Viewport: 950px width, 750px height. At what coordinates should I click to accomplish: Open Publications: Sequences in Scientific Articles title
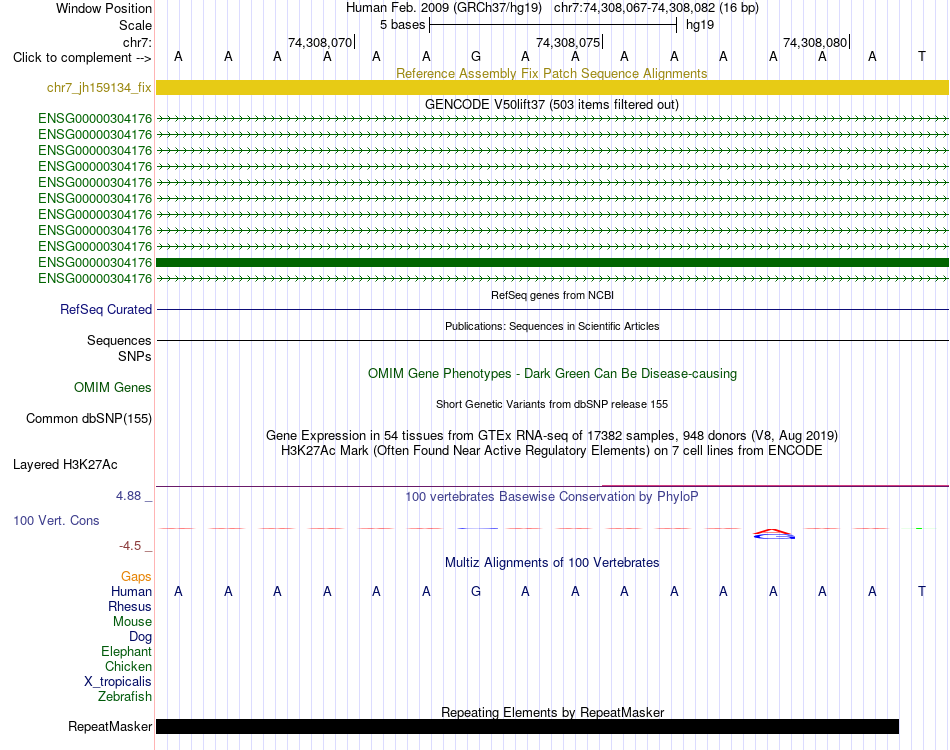[x=552, y=326]
